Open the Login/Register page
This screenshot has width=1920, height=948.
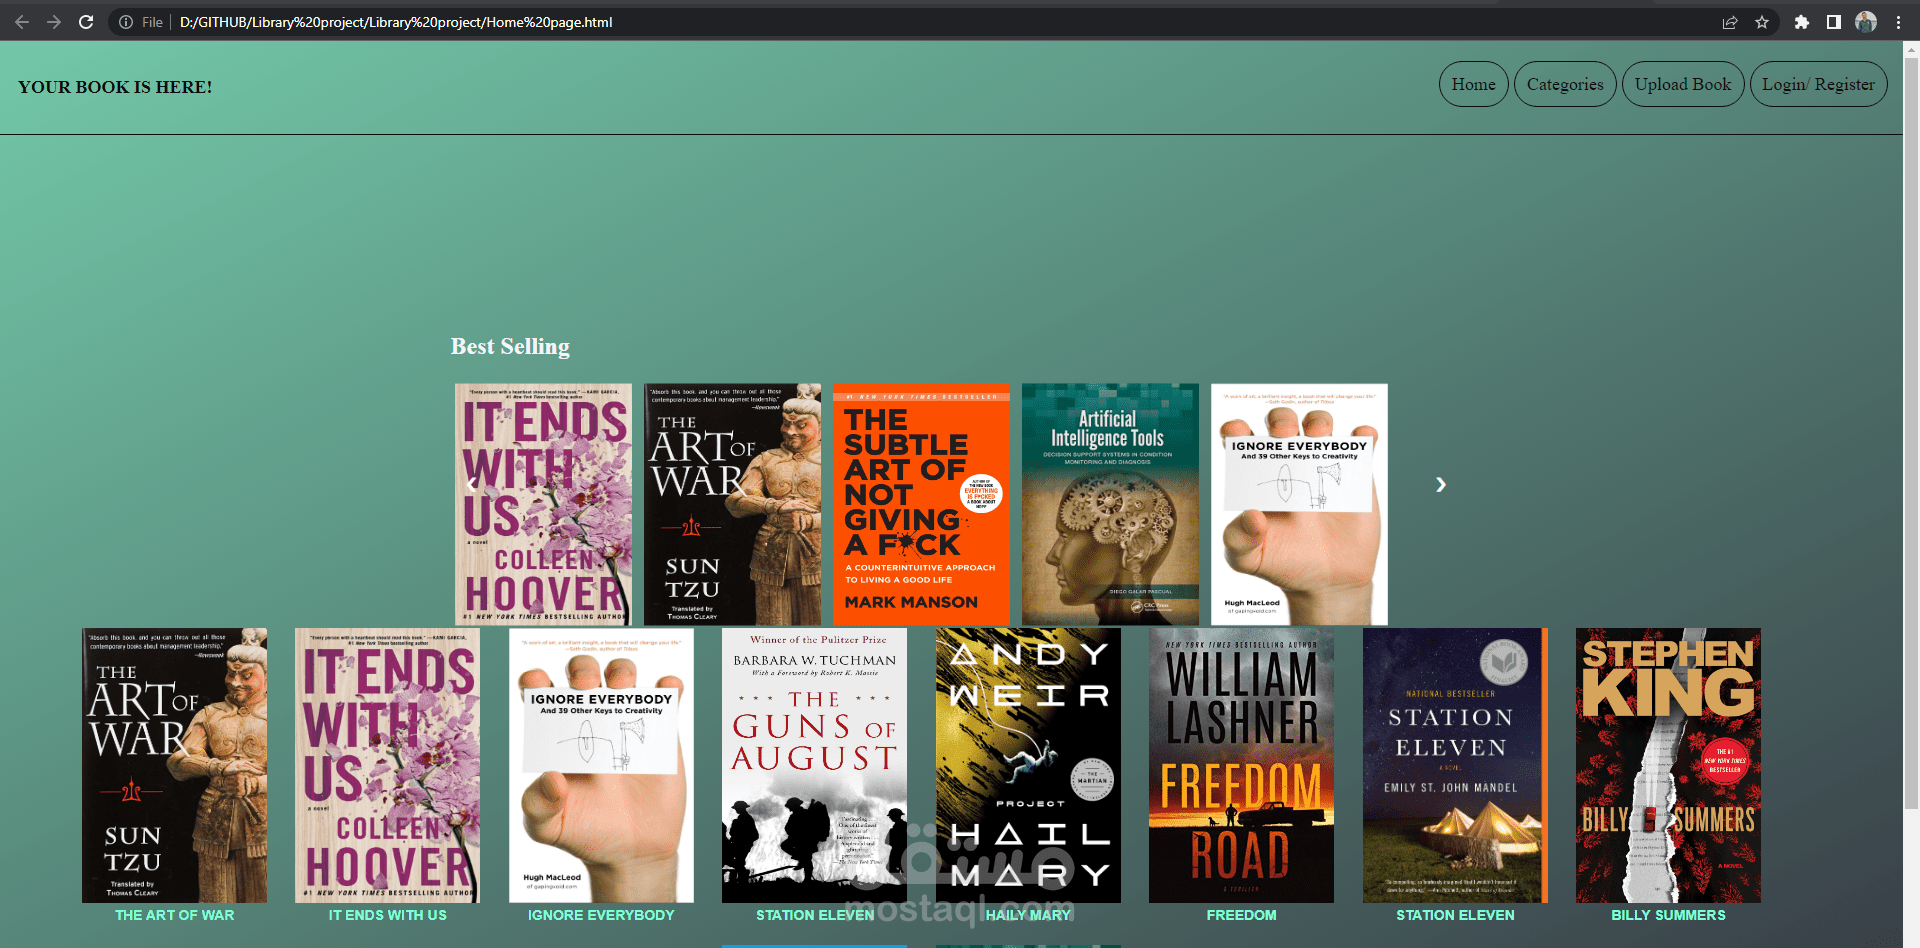coord(1818,84)
